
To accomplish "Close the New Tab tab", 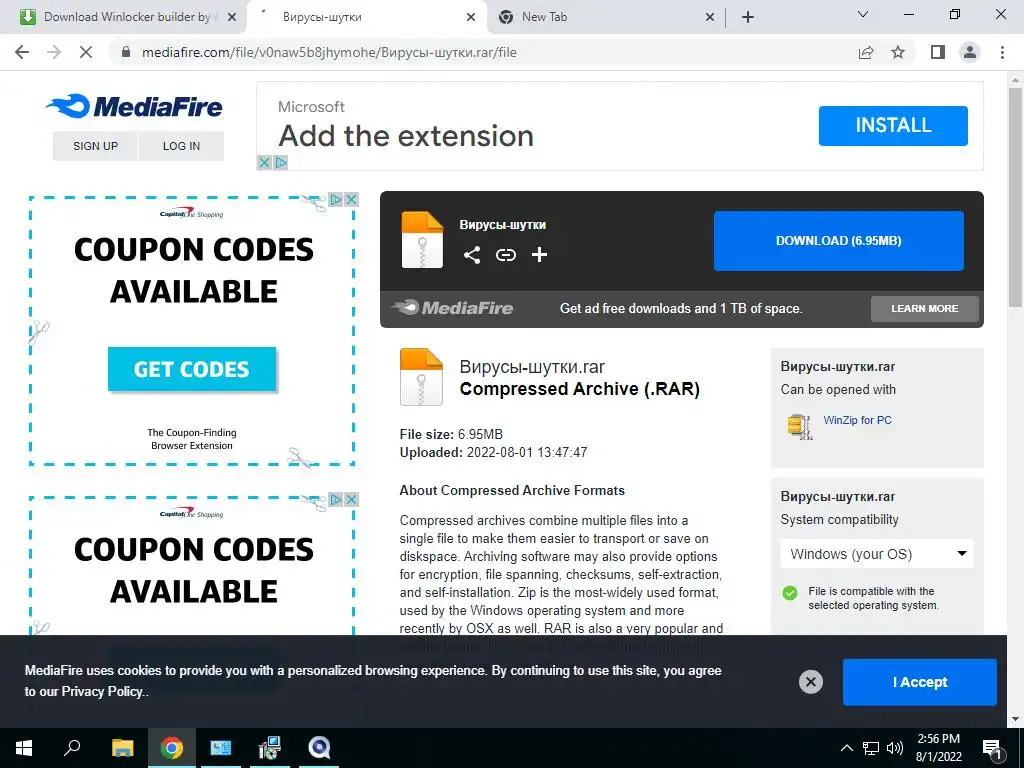I will [711, 17].
